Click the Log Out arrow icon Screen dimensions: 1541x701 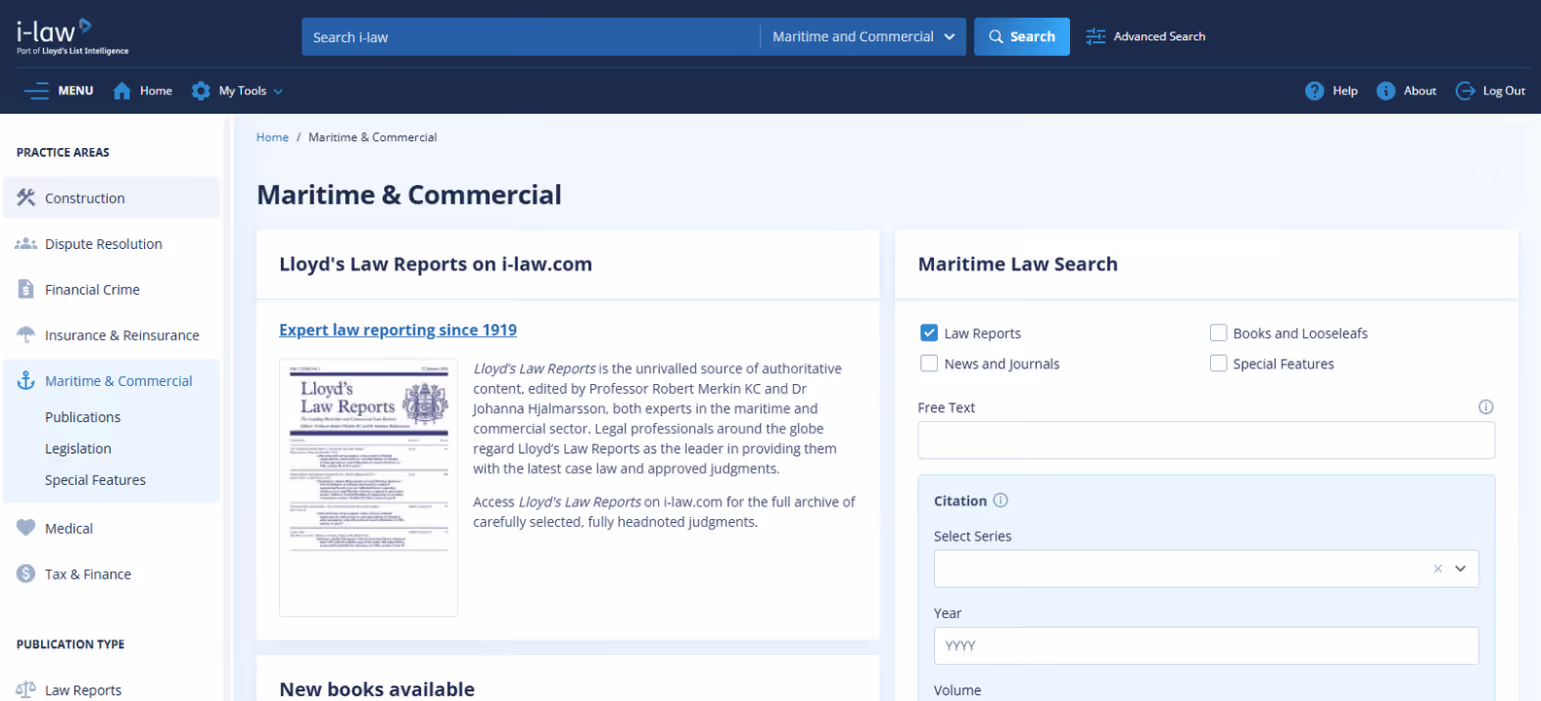coord(1465,91)
